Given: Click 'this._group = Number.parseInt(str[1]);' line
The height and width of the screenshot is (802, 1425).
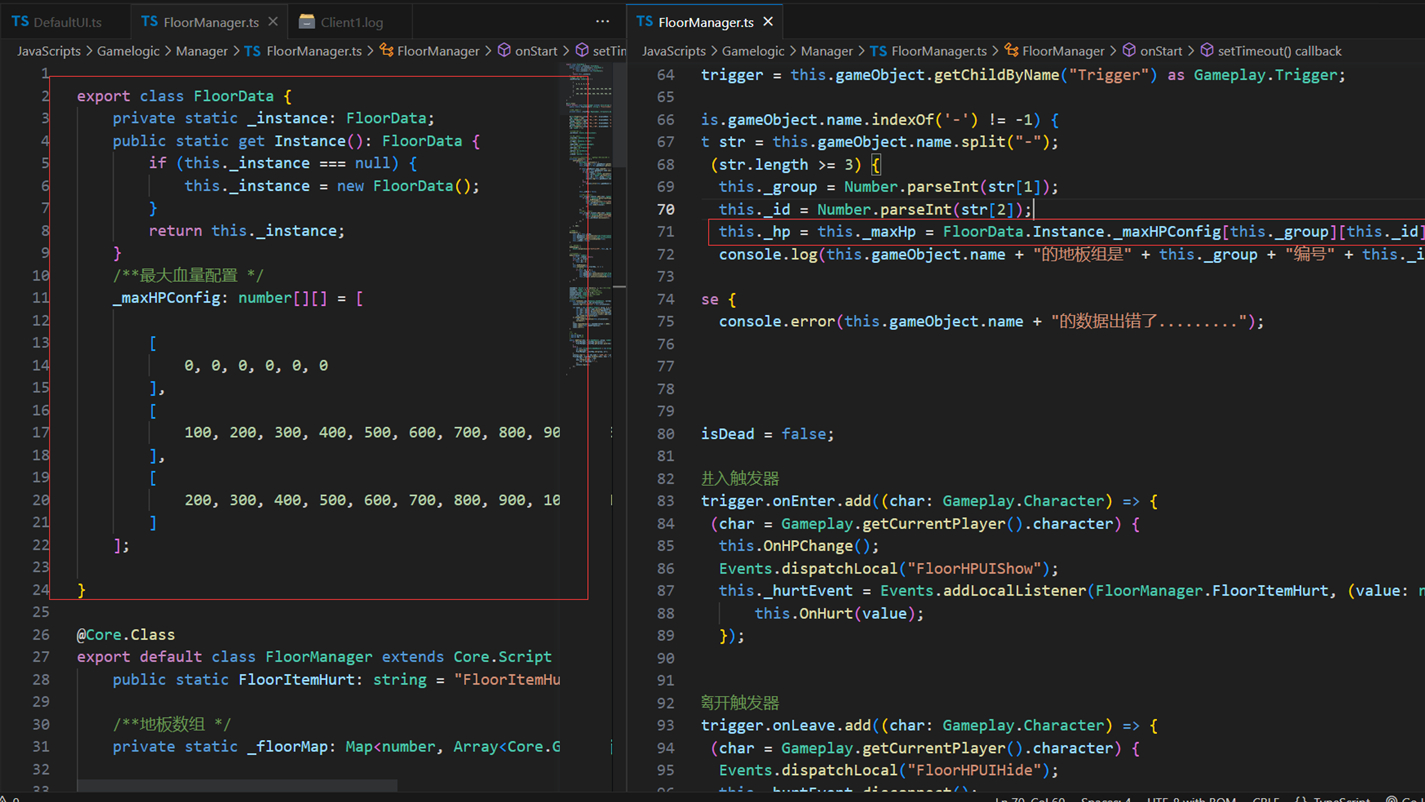Looking at the screenshot, I should tap(888, 186).
